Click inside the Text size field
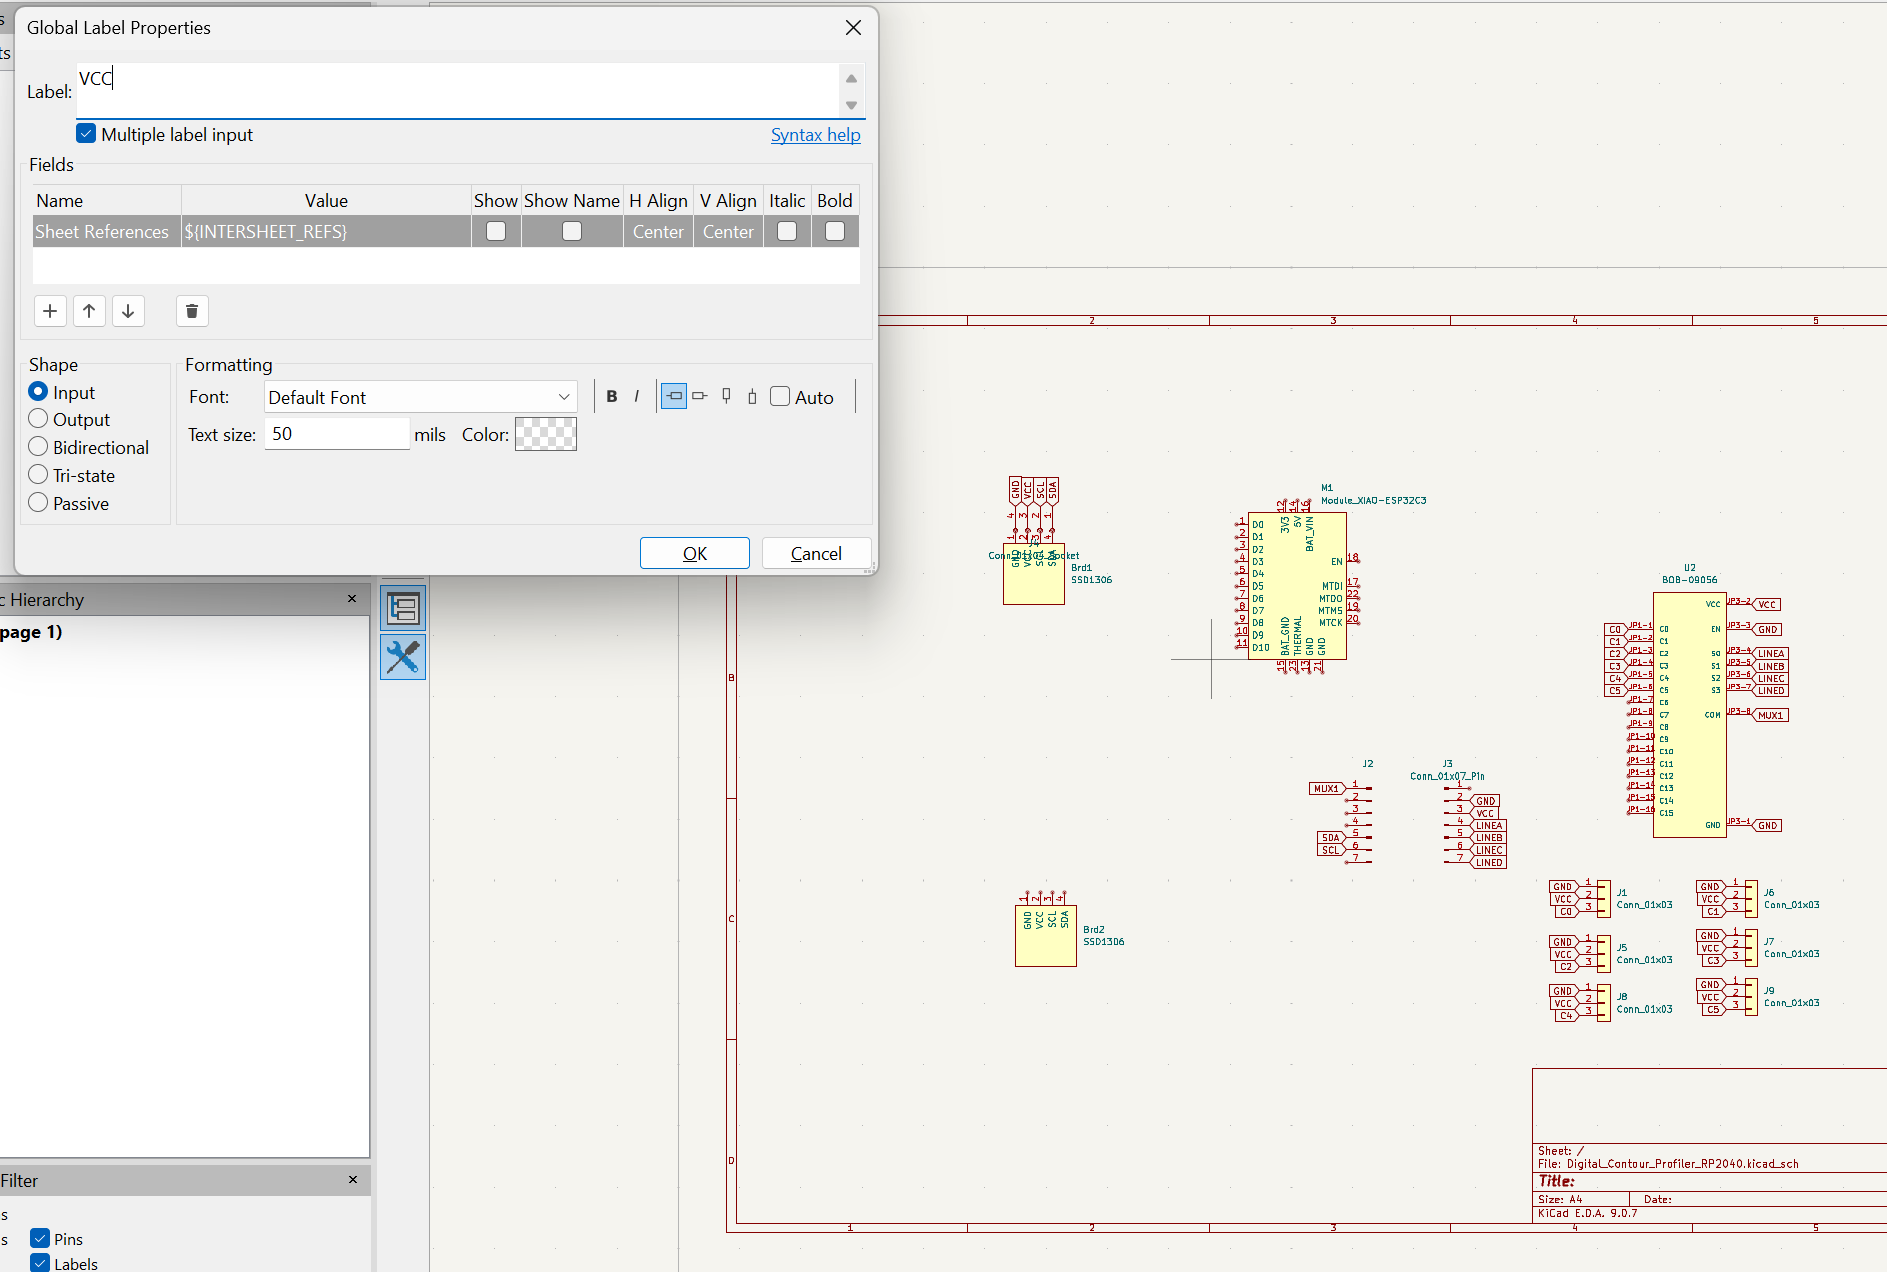Viewport: 1887px width, 1272px height. coord(336,433)
